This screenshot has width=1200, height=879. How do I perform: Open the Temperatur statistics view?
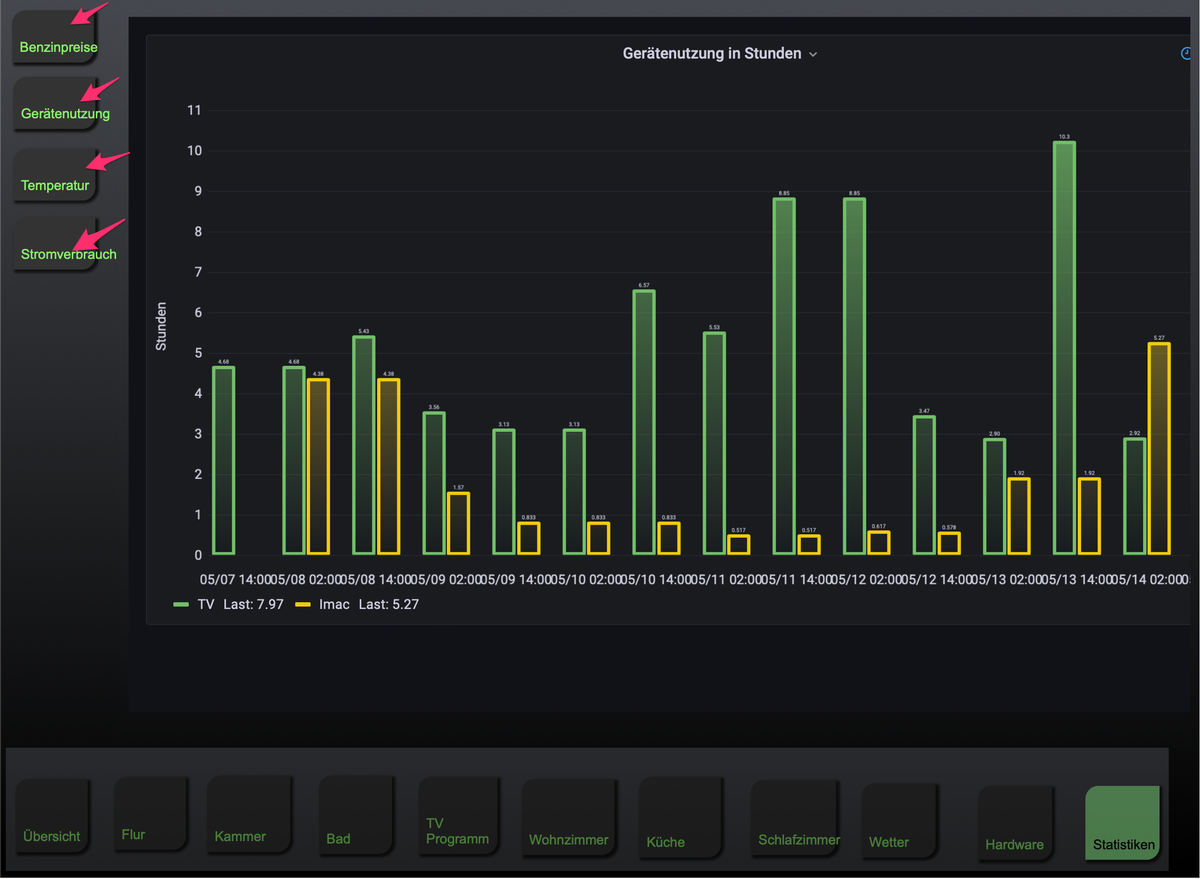[56, 175]
